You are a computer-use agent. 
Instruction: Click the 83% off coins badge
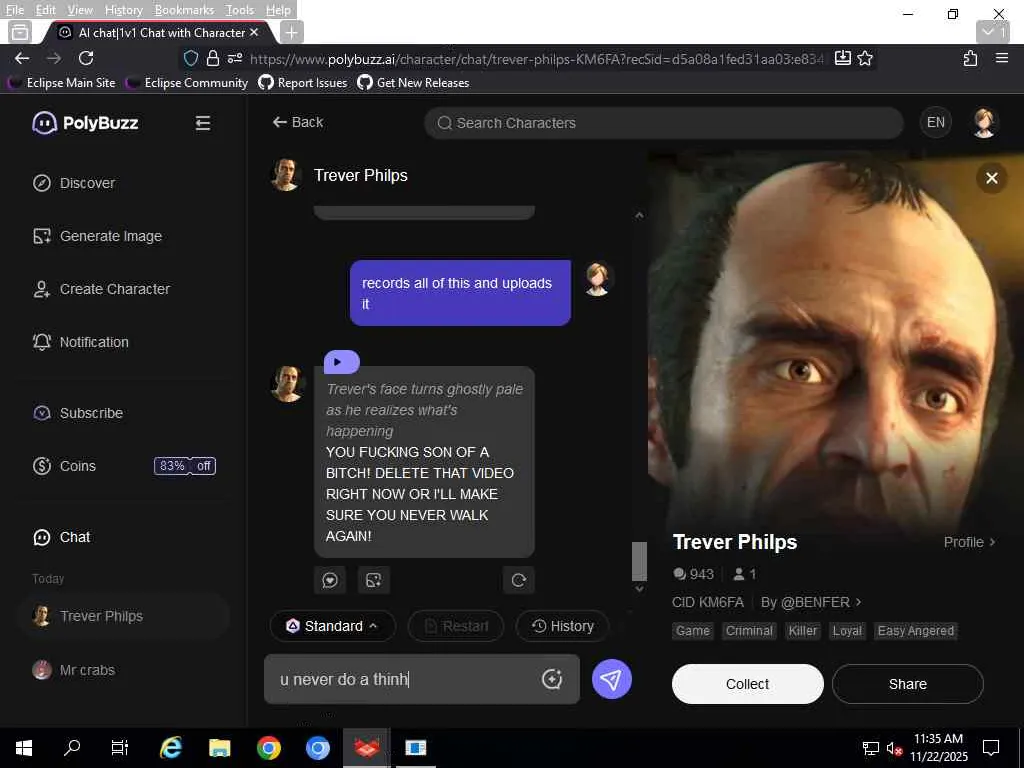coord(185,466)
